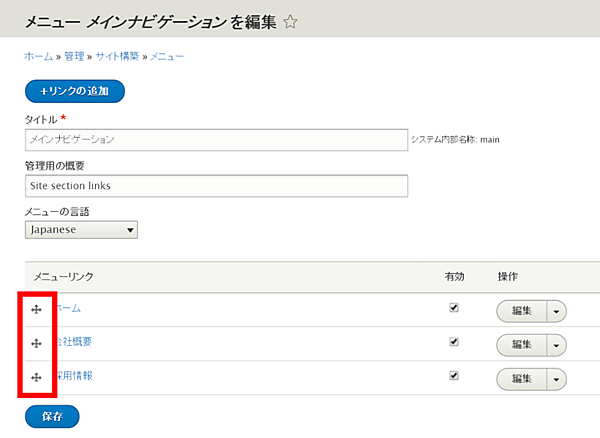Expand the operations arrow next to ホーム's 編集
This screenshot has height=438, width=600.
tap(556, 311)
